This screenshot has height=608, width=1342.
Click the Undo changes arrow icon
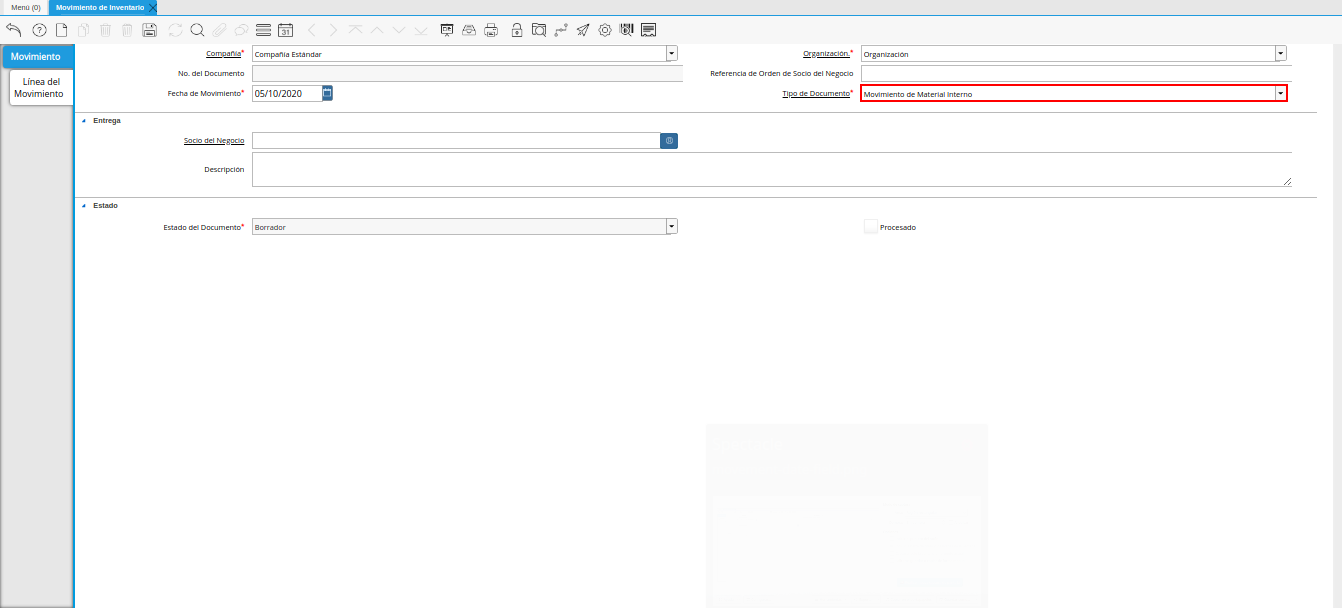(x=14, y=30)
